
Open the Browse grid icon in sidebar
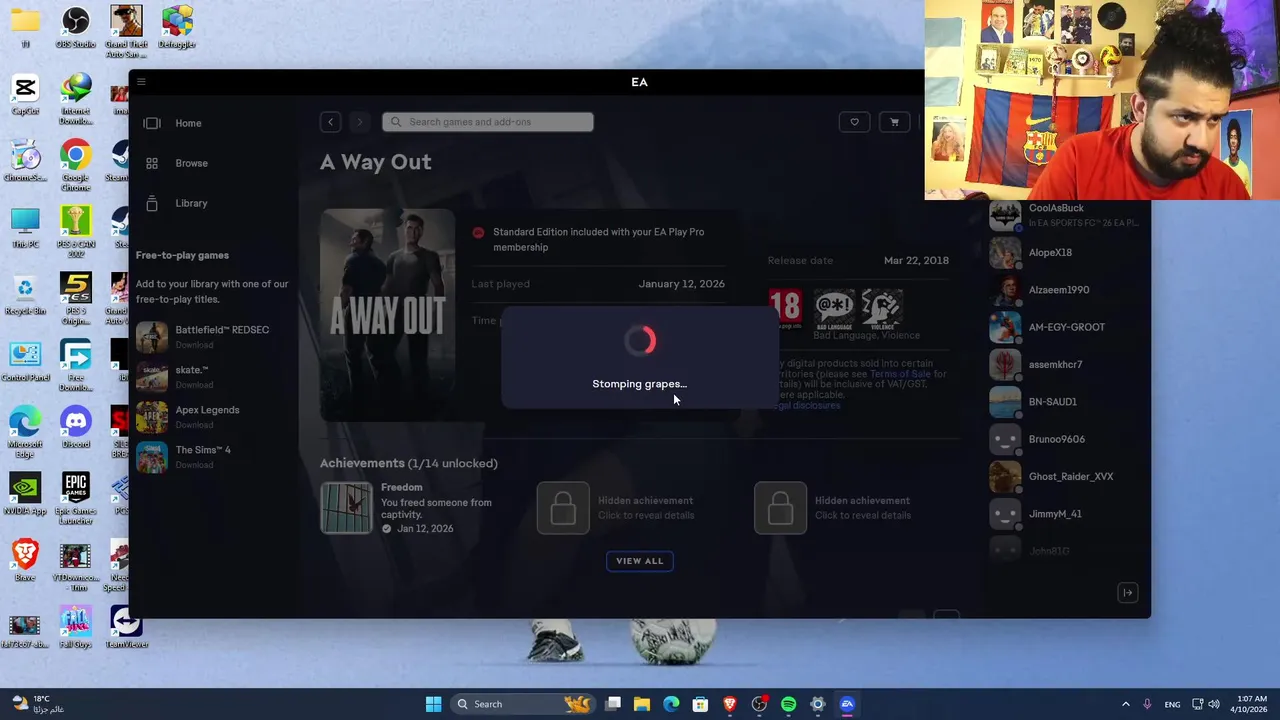(x=152, y=163)
